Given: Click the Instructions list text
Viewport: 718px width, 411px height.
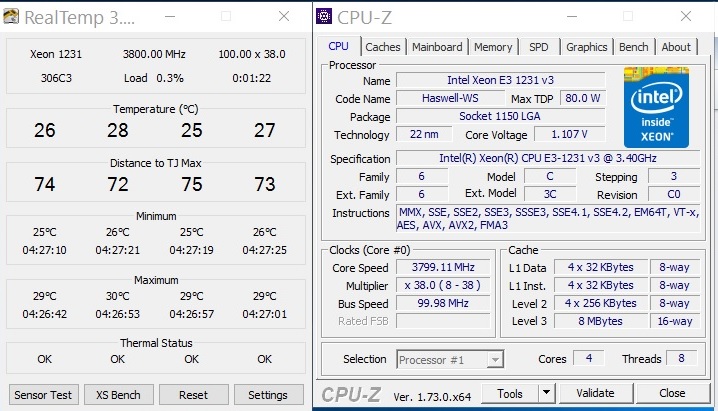Looking at the screenshot, I should (548, 218).
